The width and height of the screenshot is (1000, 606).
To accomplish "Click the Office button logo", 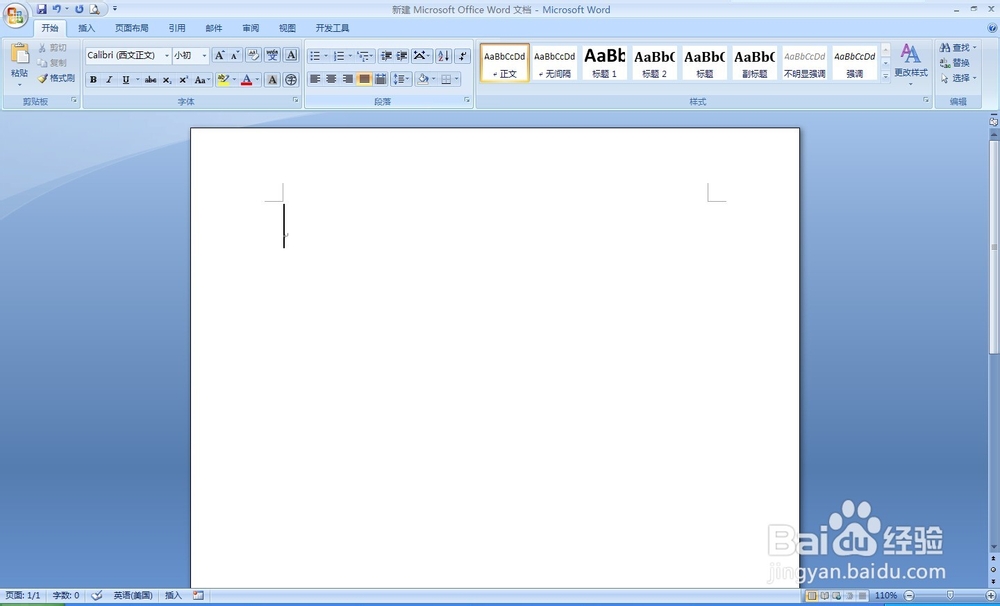I will tap(15, 15).
